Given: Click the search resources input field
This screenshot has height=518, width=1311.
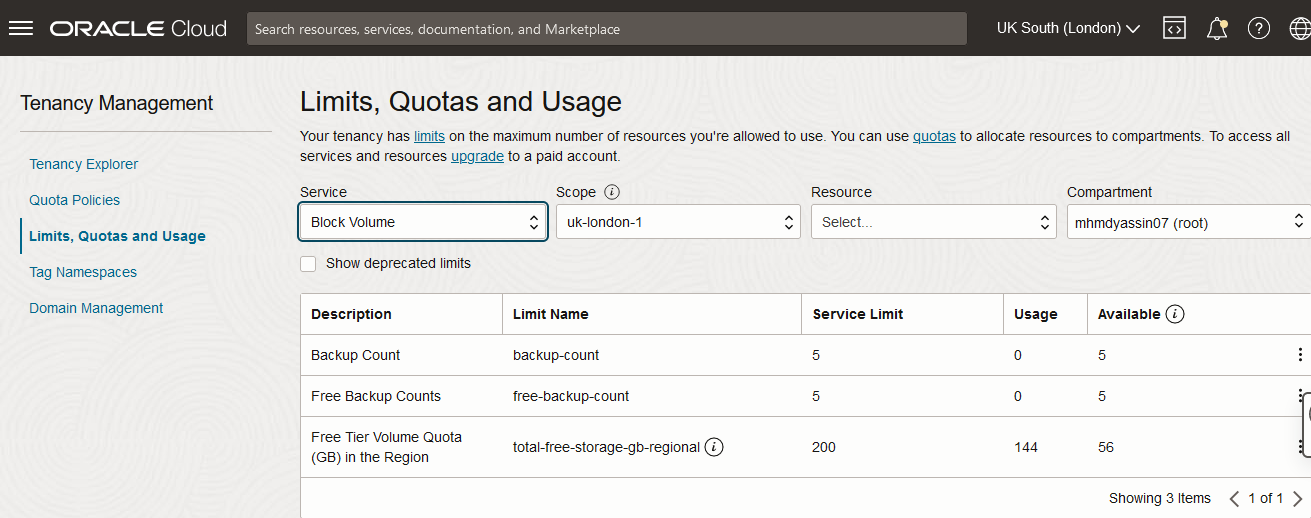Looking at the screenshot, I should [x=606, y=29].
